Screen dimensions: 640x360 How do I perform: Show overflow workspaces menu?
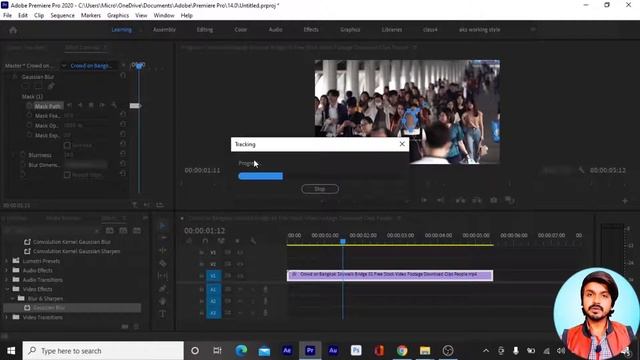pos(533,29)
